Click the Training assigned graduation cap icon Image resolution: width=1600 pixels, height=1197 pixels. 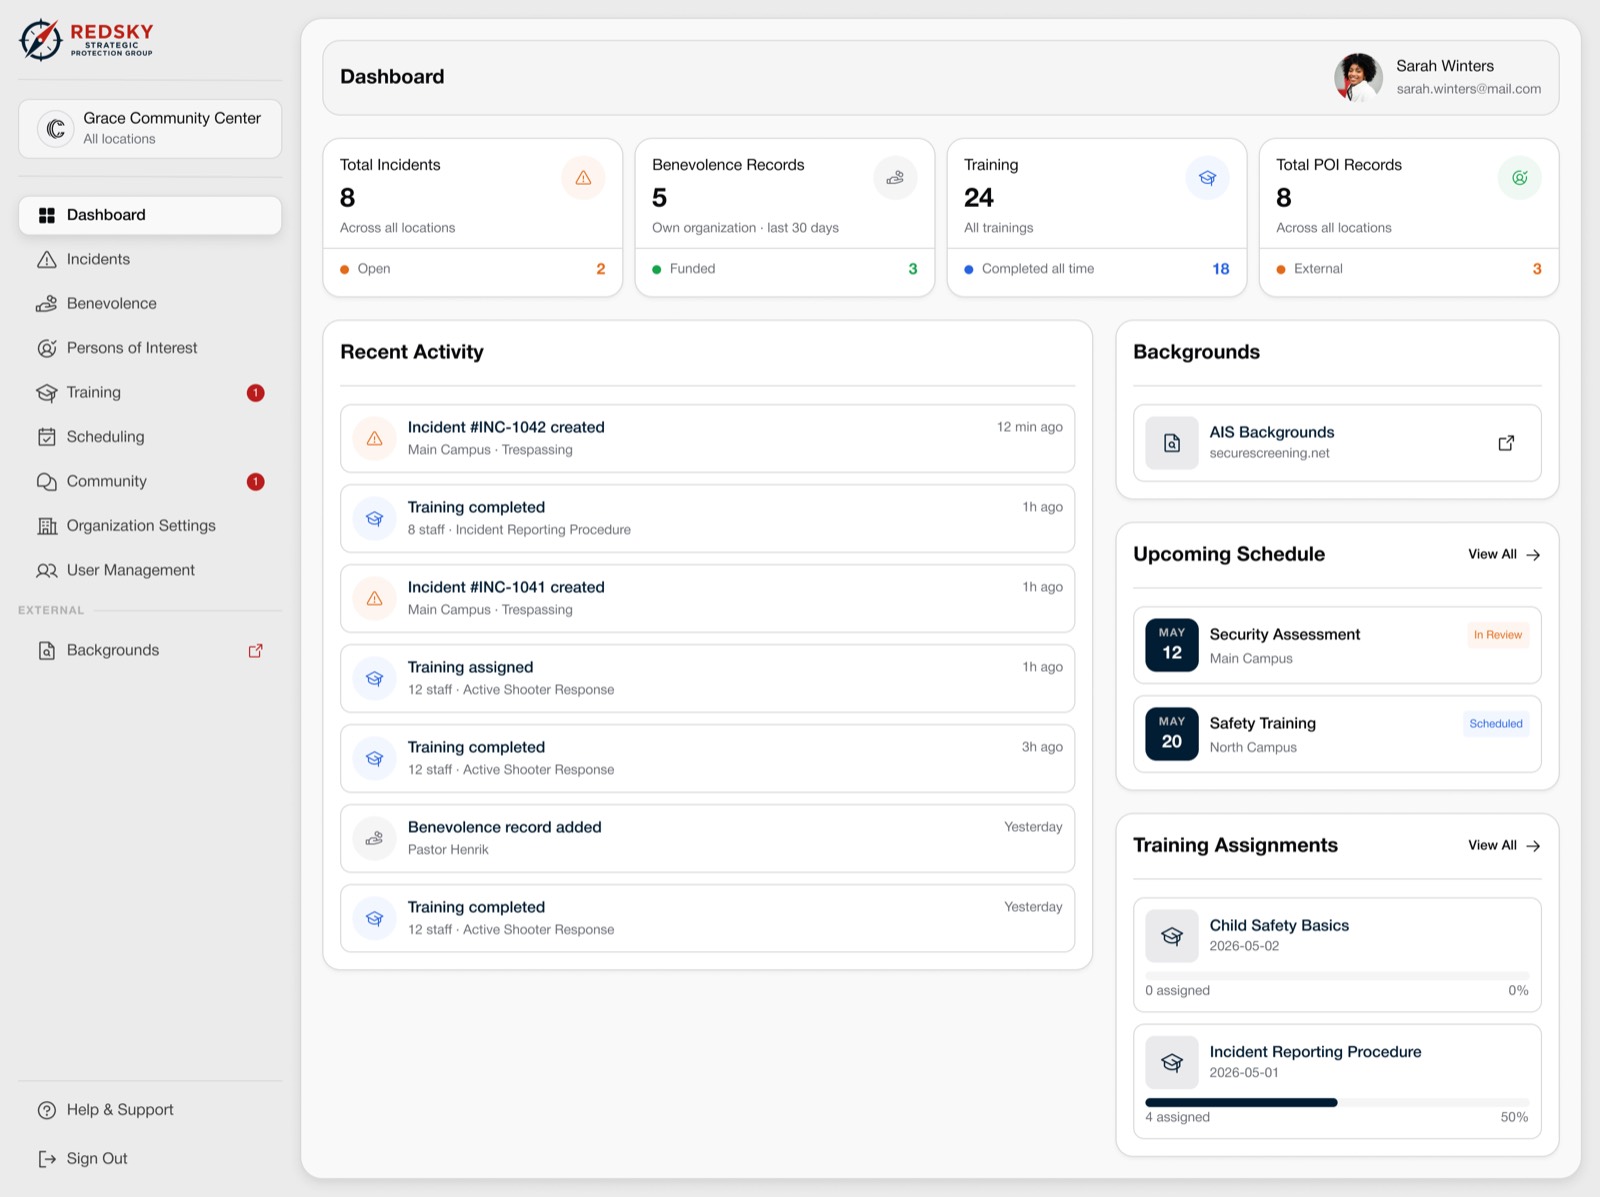tap(375, 678)
